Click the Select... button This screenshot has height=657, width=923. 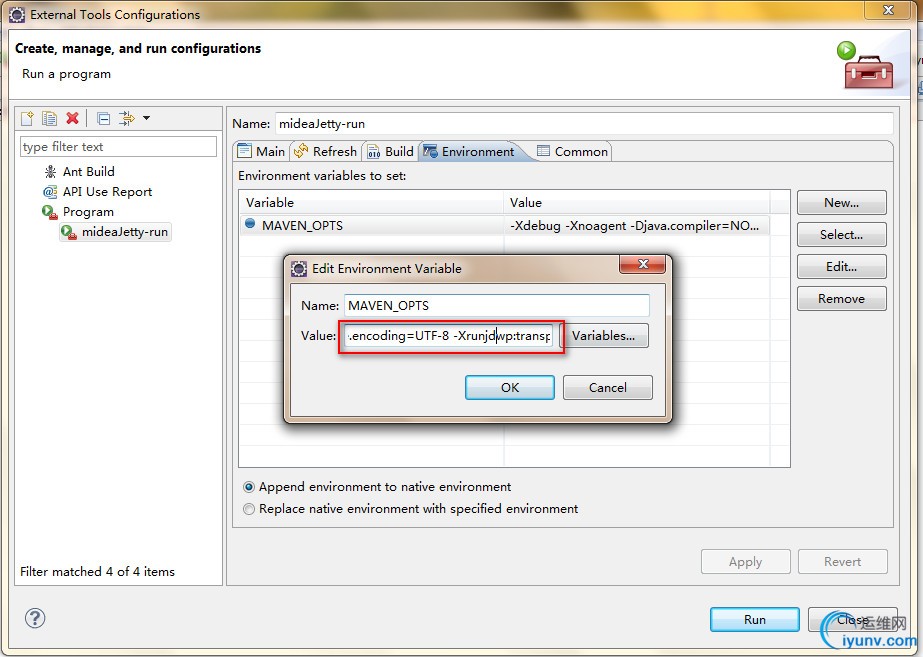841,235
